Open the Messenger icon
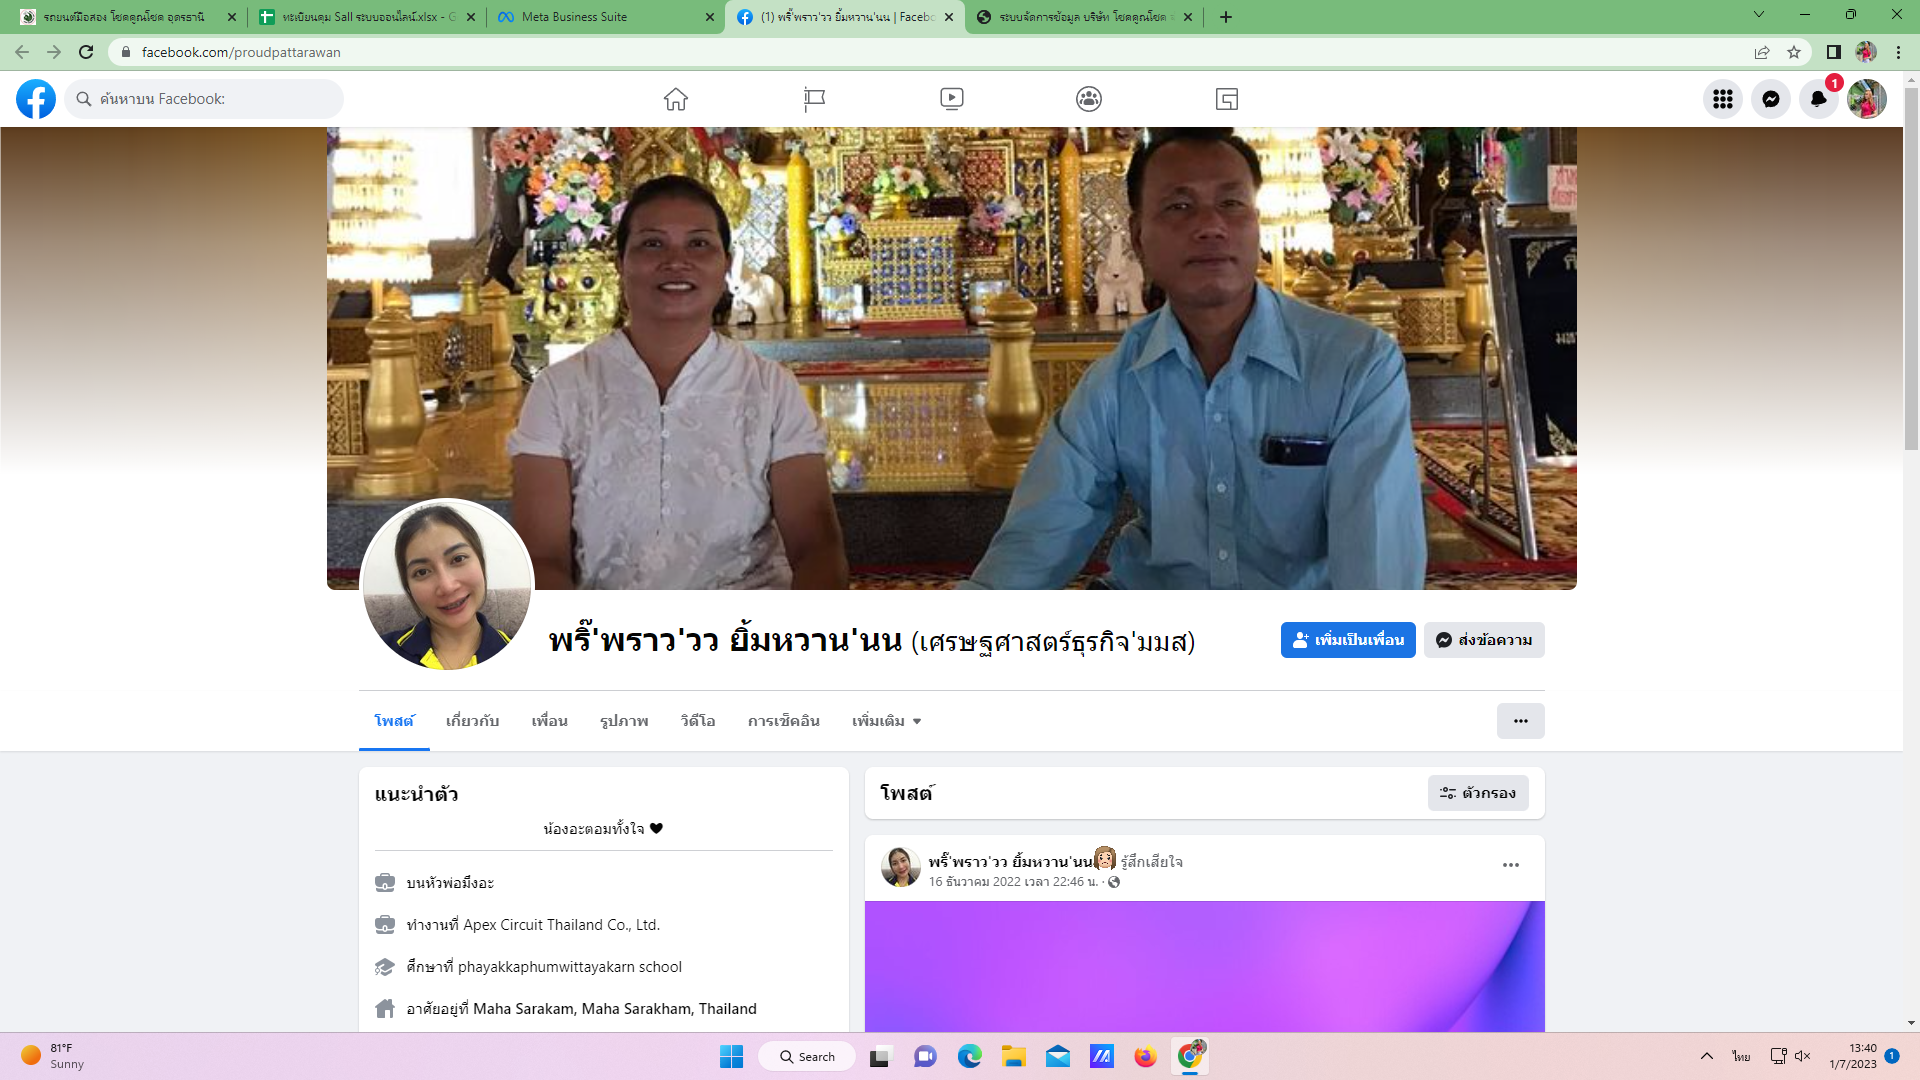Screen dimensions: 1920x1080 (1770, 99)
